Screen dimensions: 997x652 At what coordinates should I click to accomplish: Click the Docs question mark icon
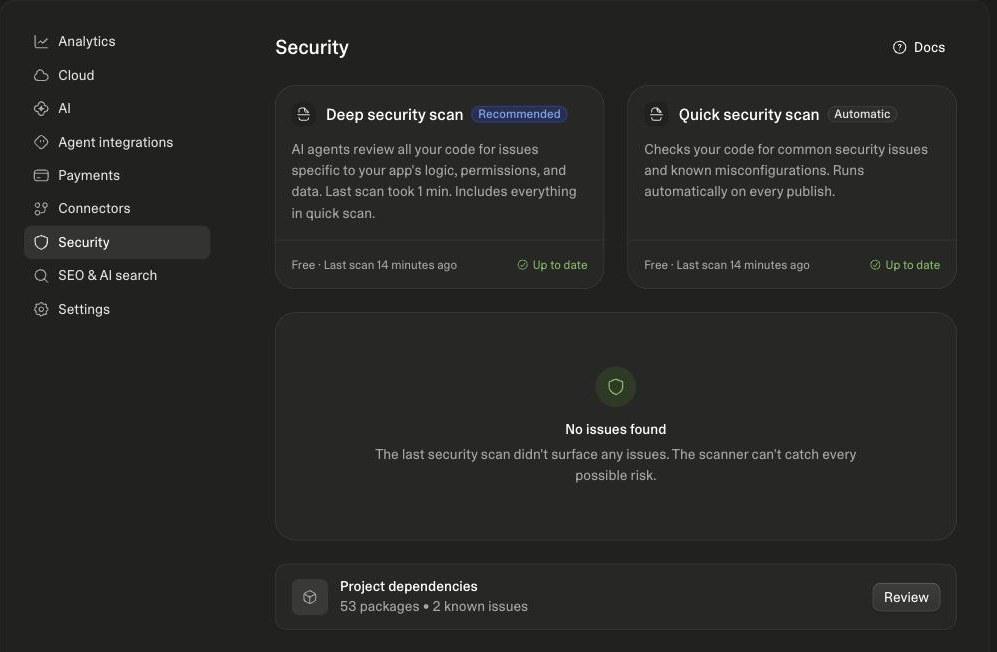899,48
